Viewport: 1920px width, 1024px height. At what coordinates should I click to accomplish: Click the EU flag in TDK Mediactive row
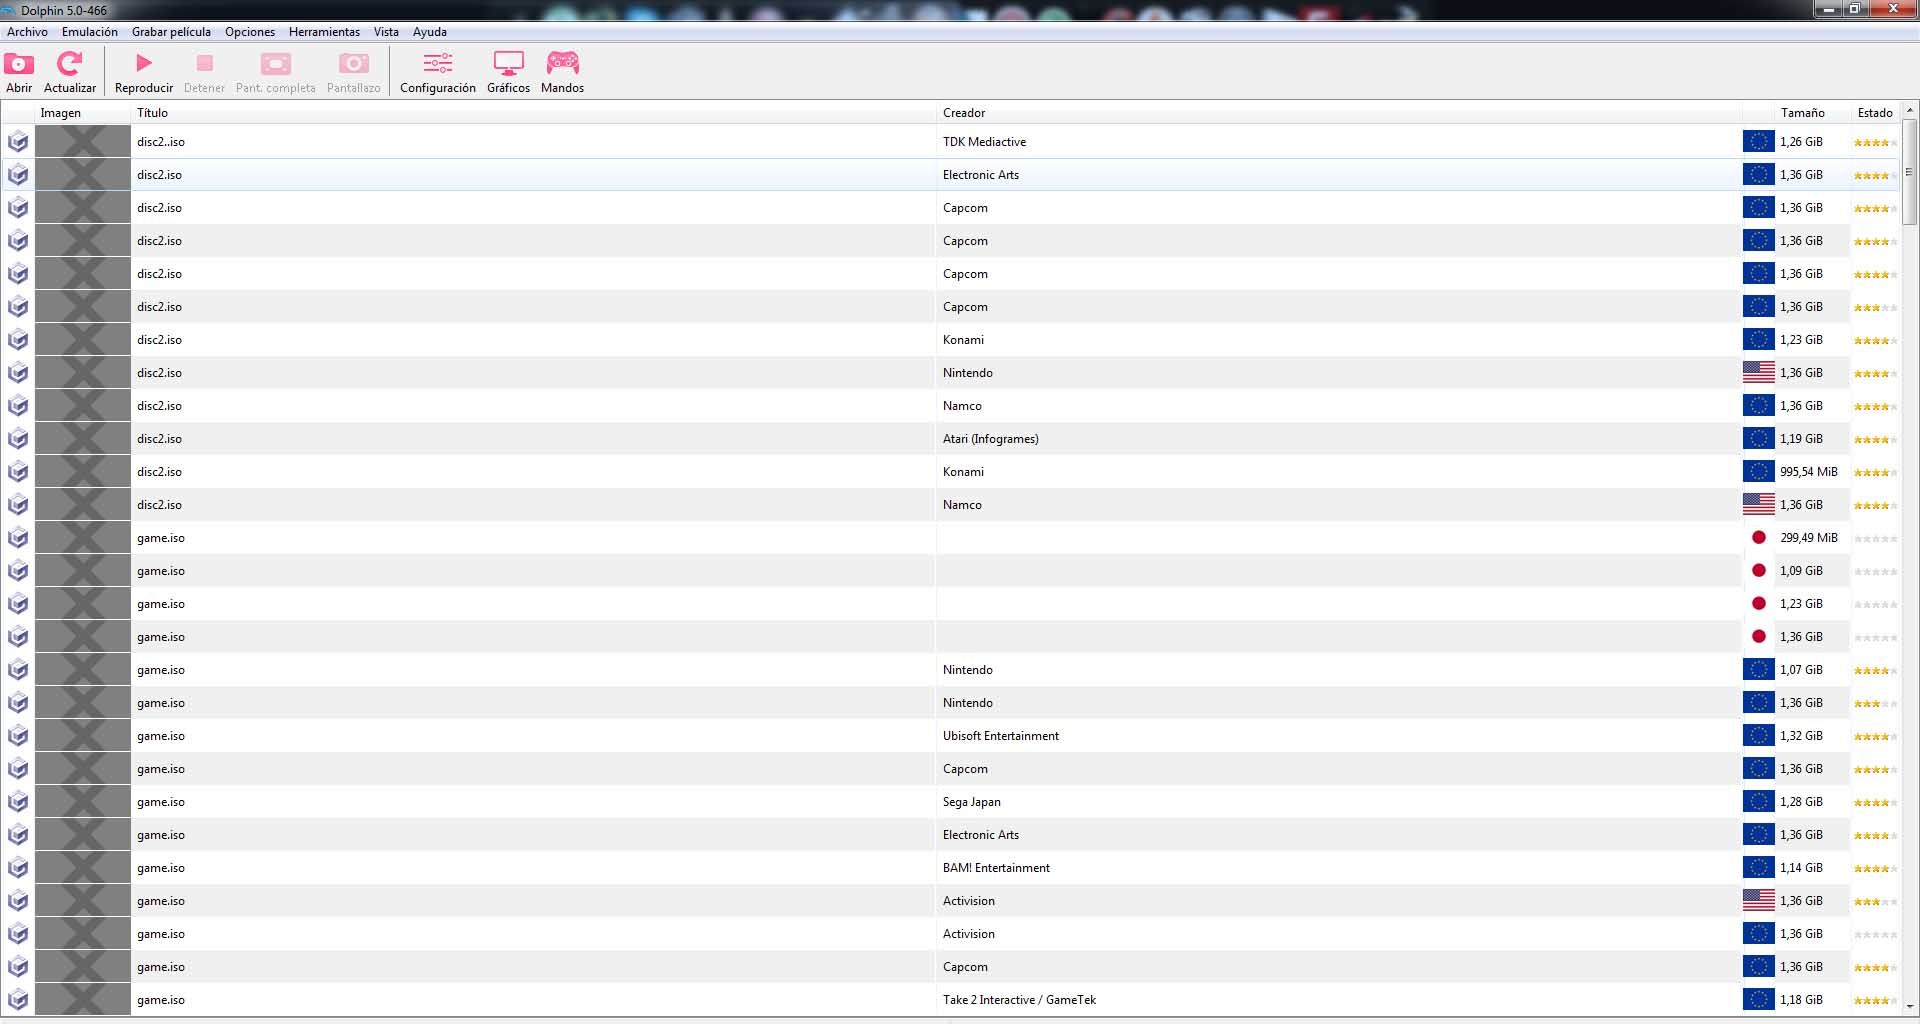[1759, 142]
